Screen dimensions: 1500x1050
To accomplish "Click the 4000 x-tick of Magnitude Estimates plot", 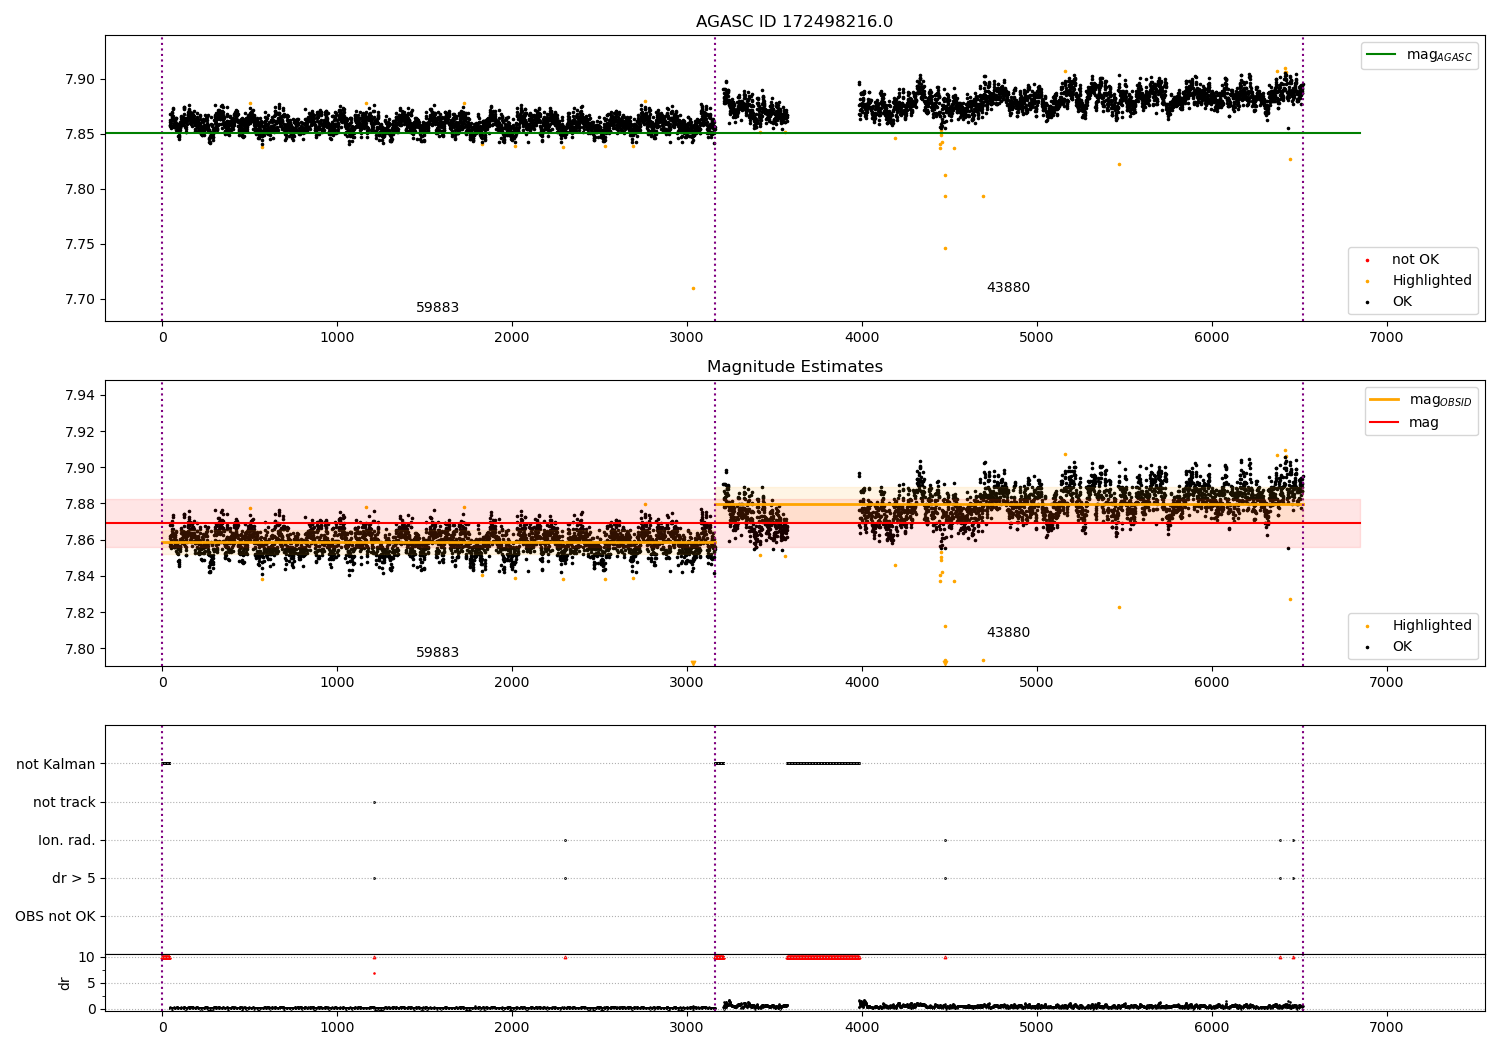I will 862,683.
